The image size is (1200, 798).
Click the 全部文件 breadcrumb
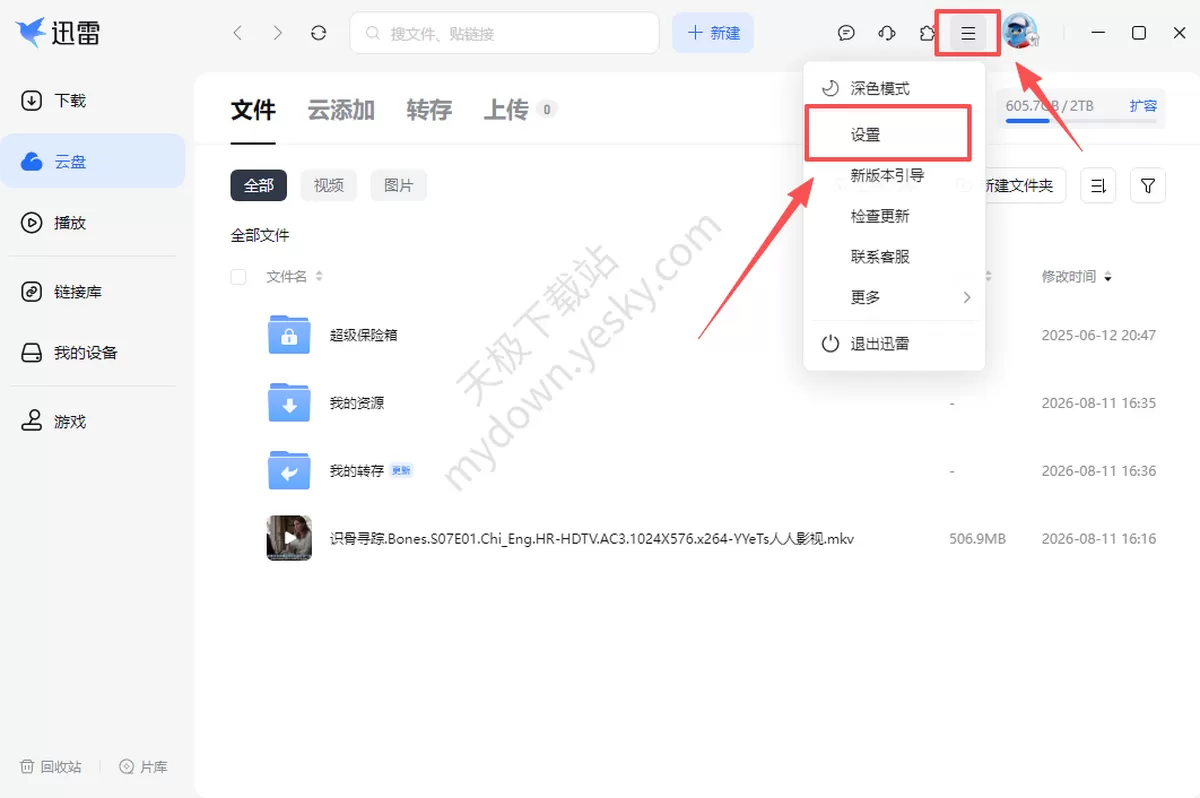click(x=260, y=236)
